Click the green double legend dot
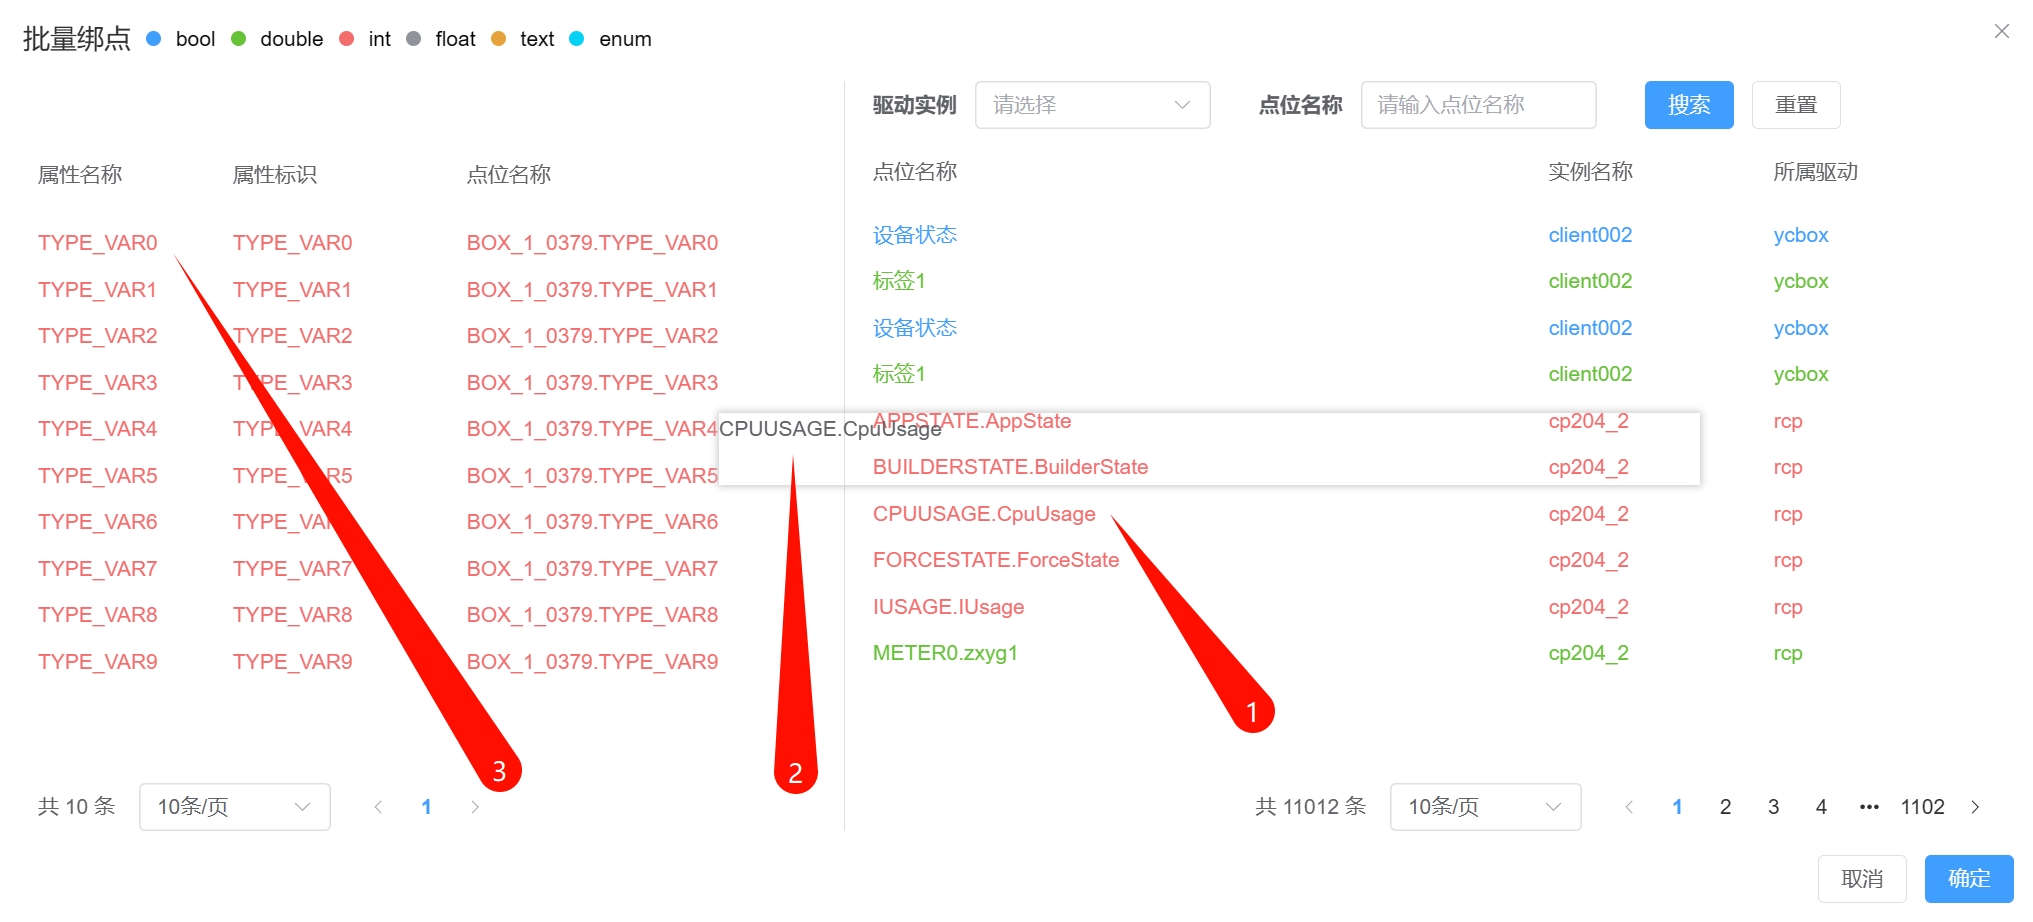The image size is (2033, 922). click(x=238, y=39)
